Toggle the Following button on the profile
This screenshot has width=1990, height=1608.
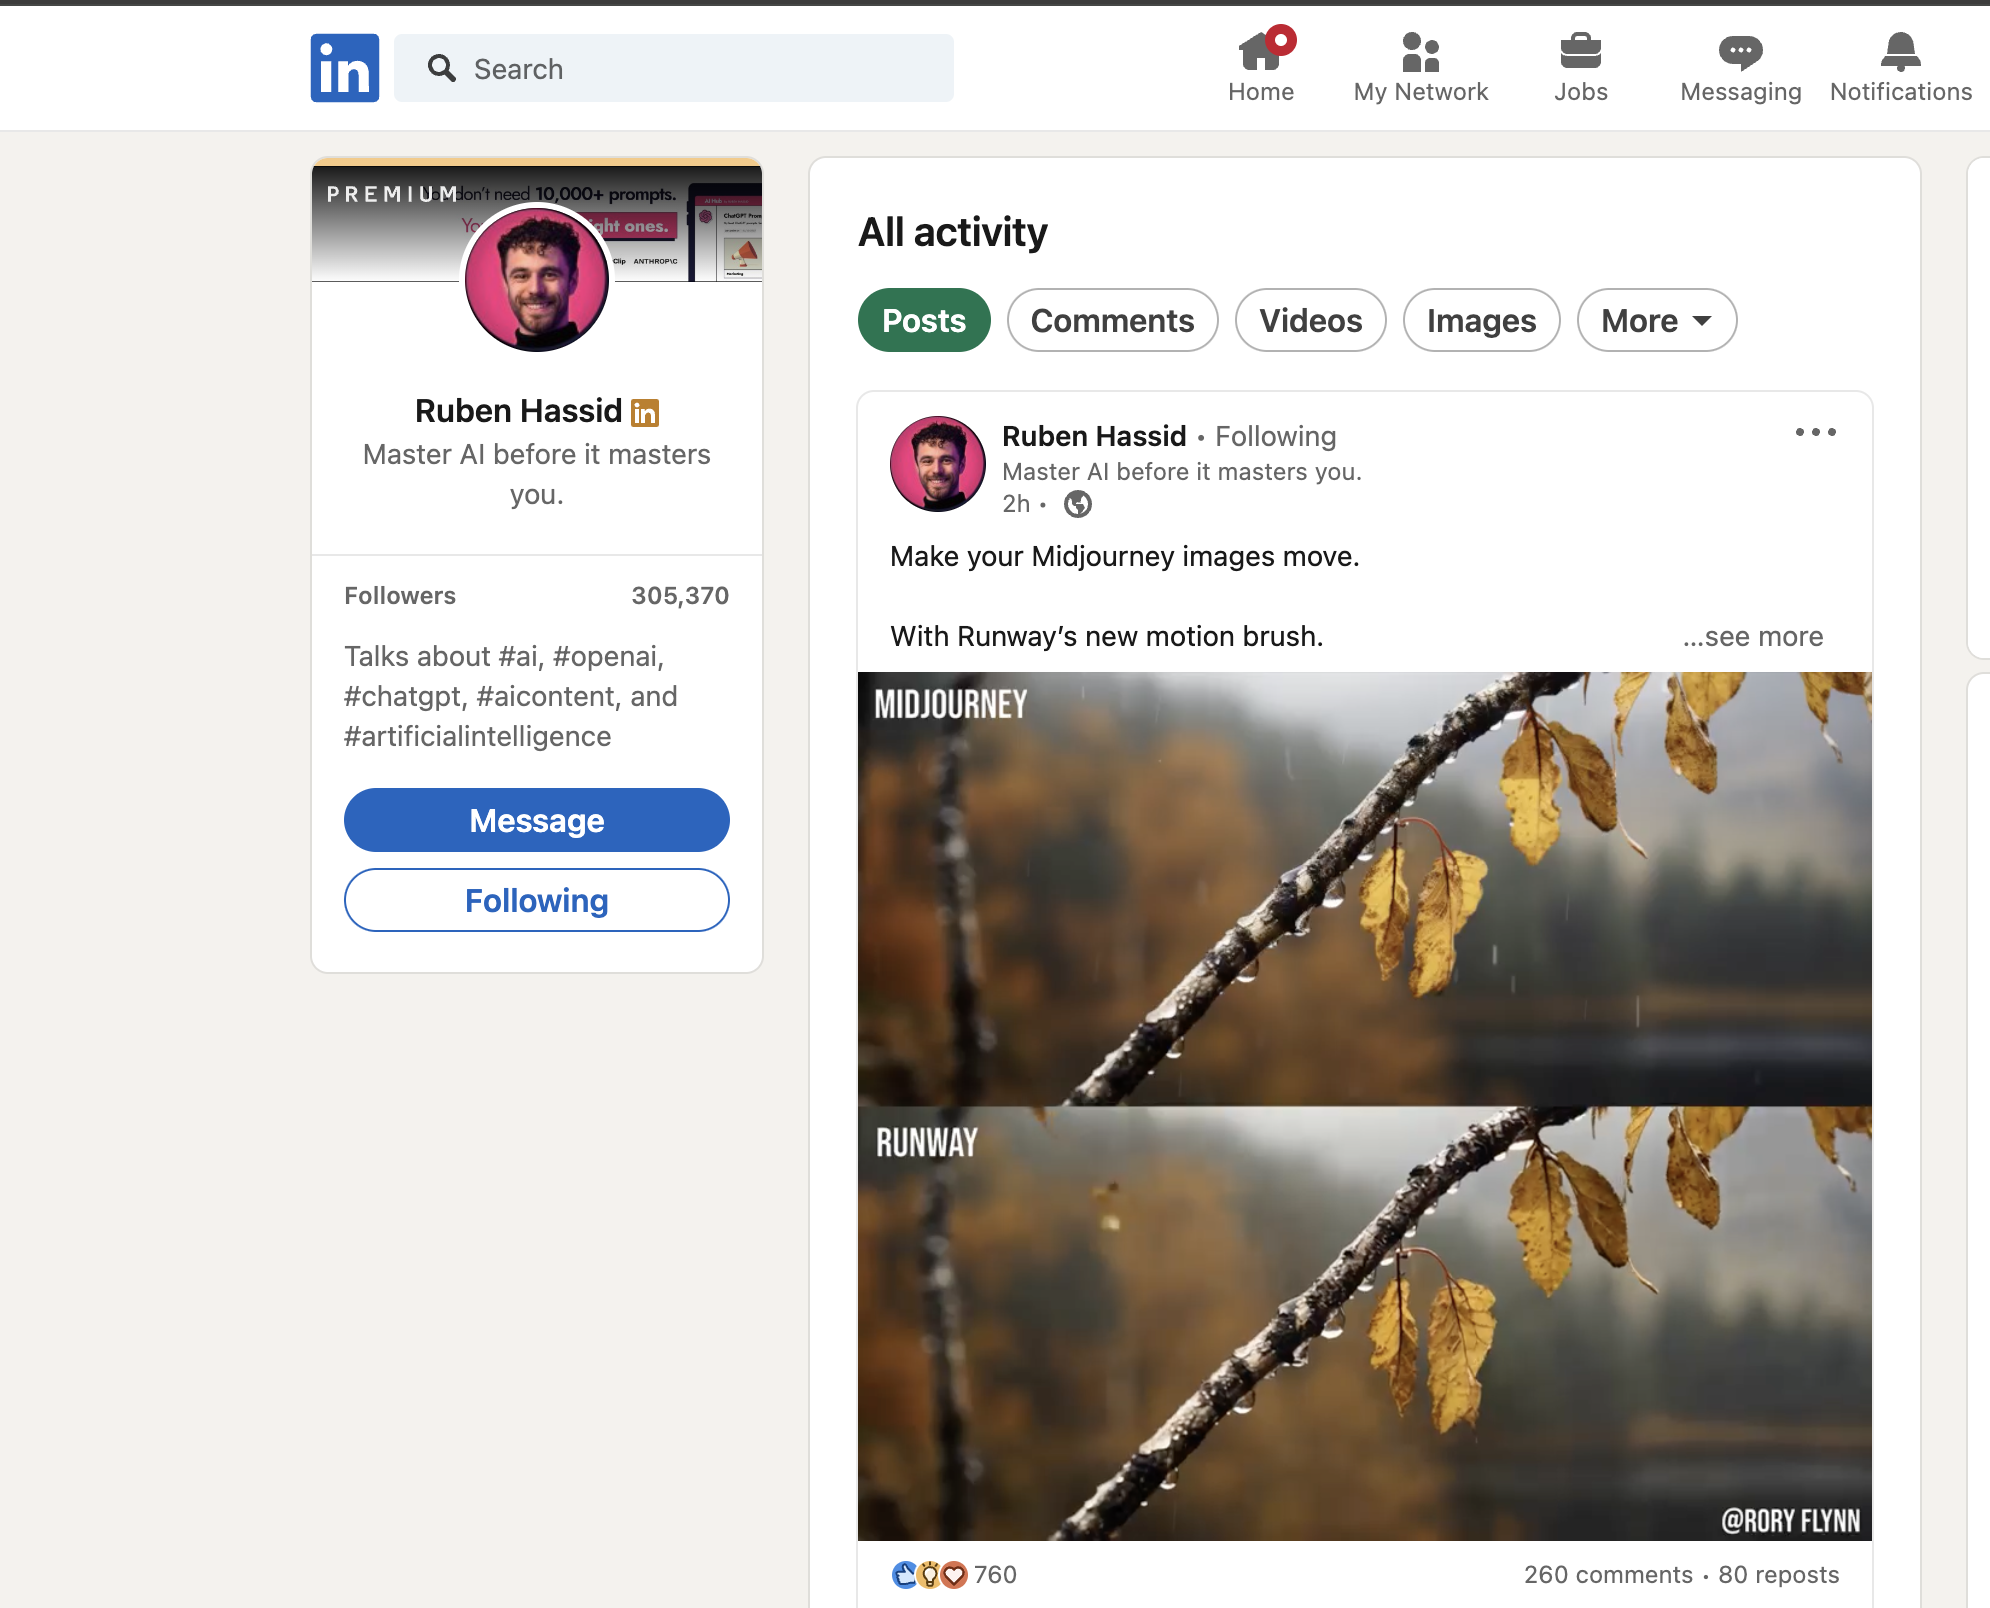[536, 899]
